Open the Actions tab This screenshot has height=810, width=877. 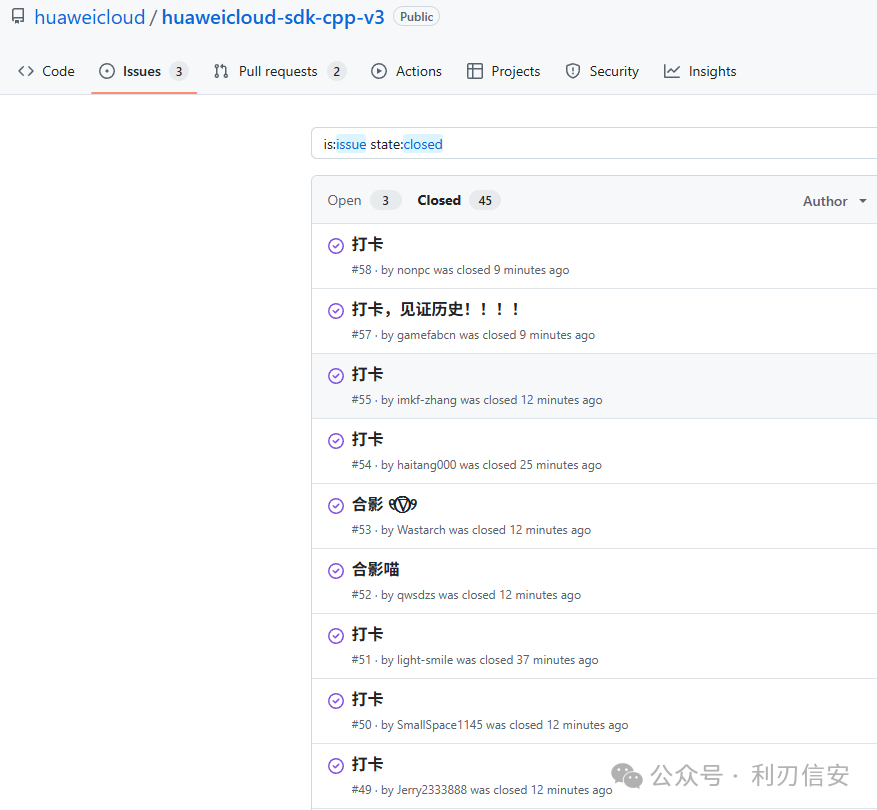407,72
